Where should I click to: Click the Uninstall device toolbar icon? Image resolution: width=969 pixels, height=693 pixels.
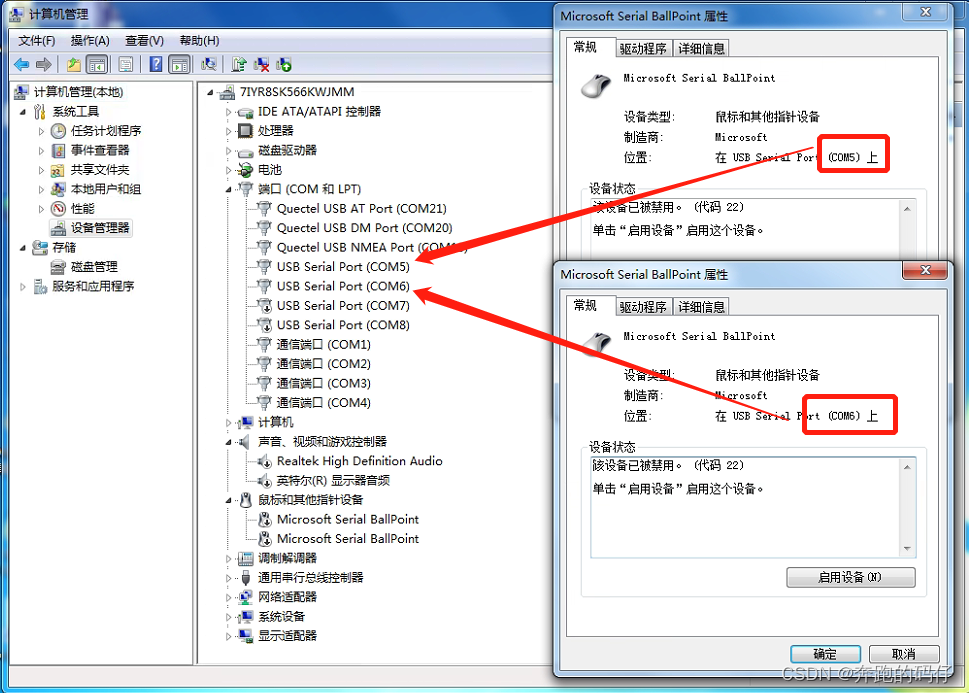click(x=262, y=64)
